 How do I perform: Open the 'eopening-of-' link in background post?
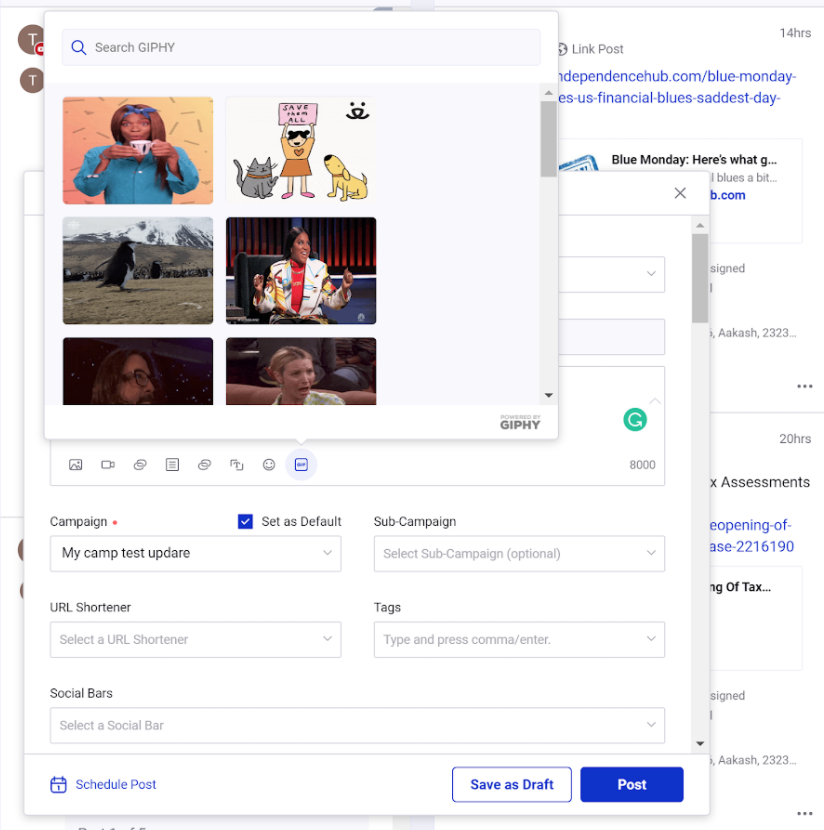pyautogui.click(x=750, y=525)
